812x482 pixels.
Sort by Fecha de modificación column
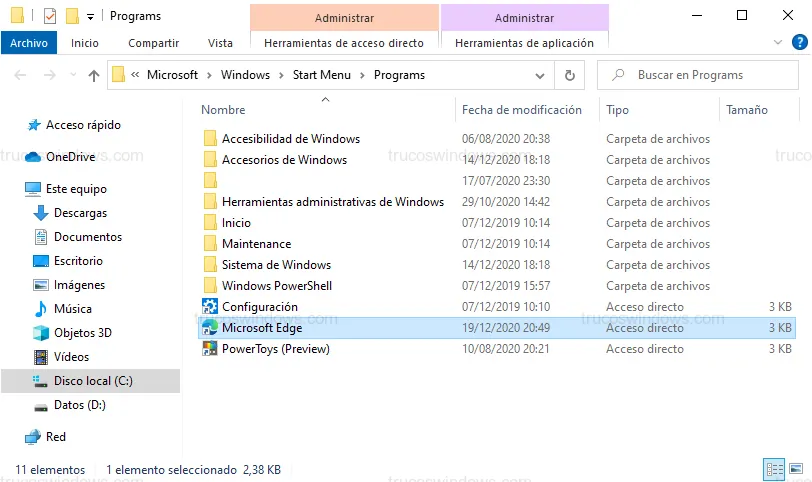pyautogui.click(x=521, y=110)
